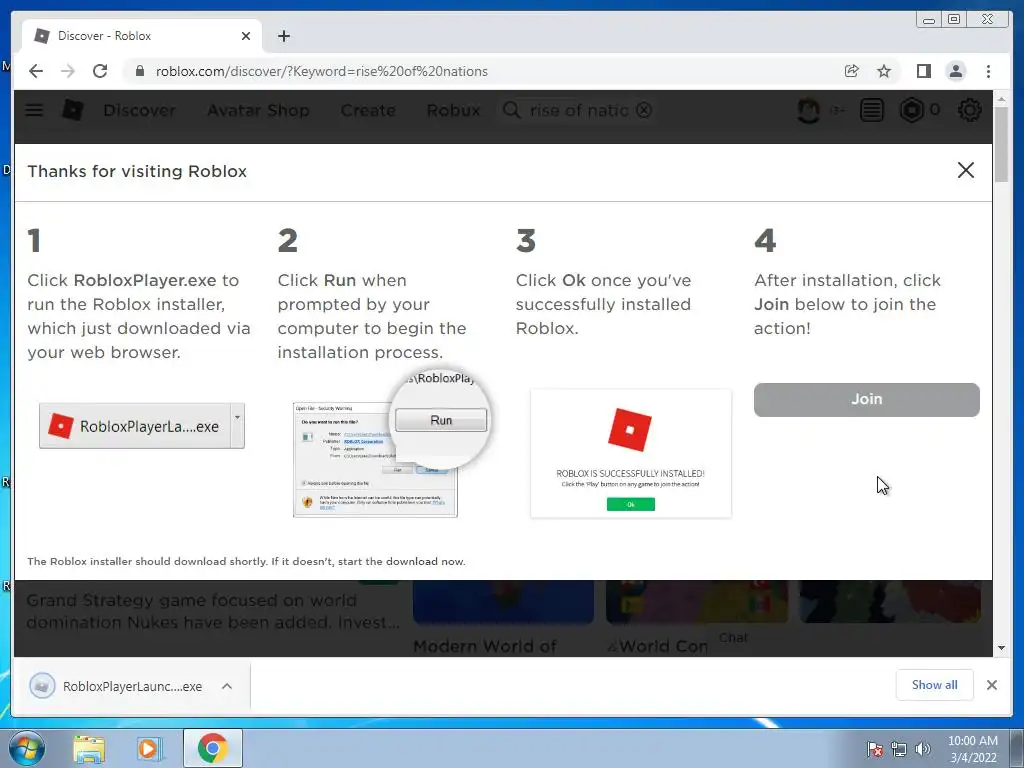Click the page scrollbar up arrow
The height and width of the screenshot is (768, 1024).
[x=1002, y=98]
